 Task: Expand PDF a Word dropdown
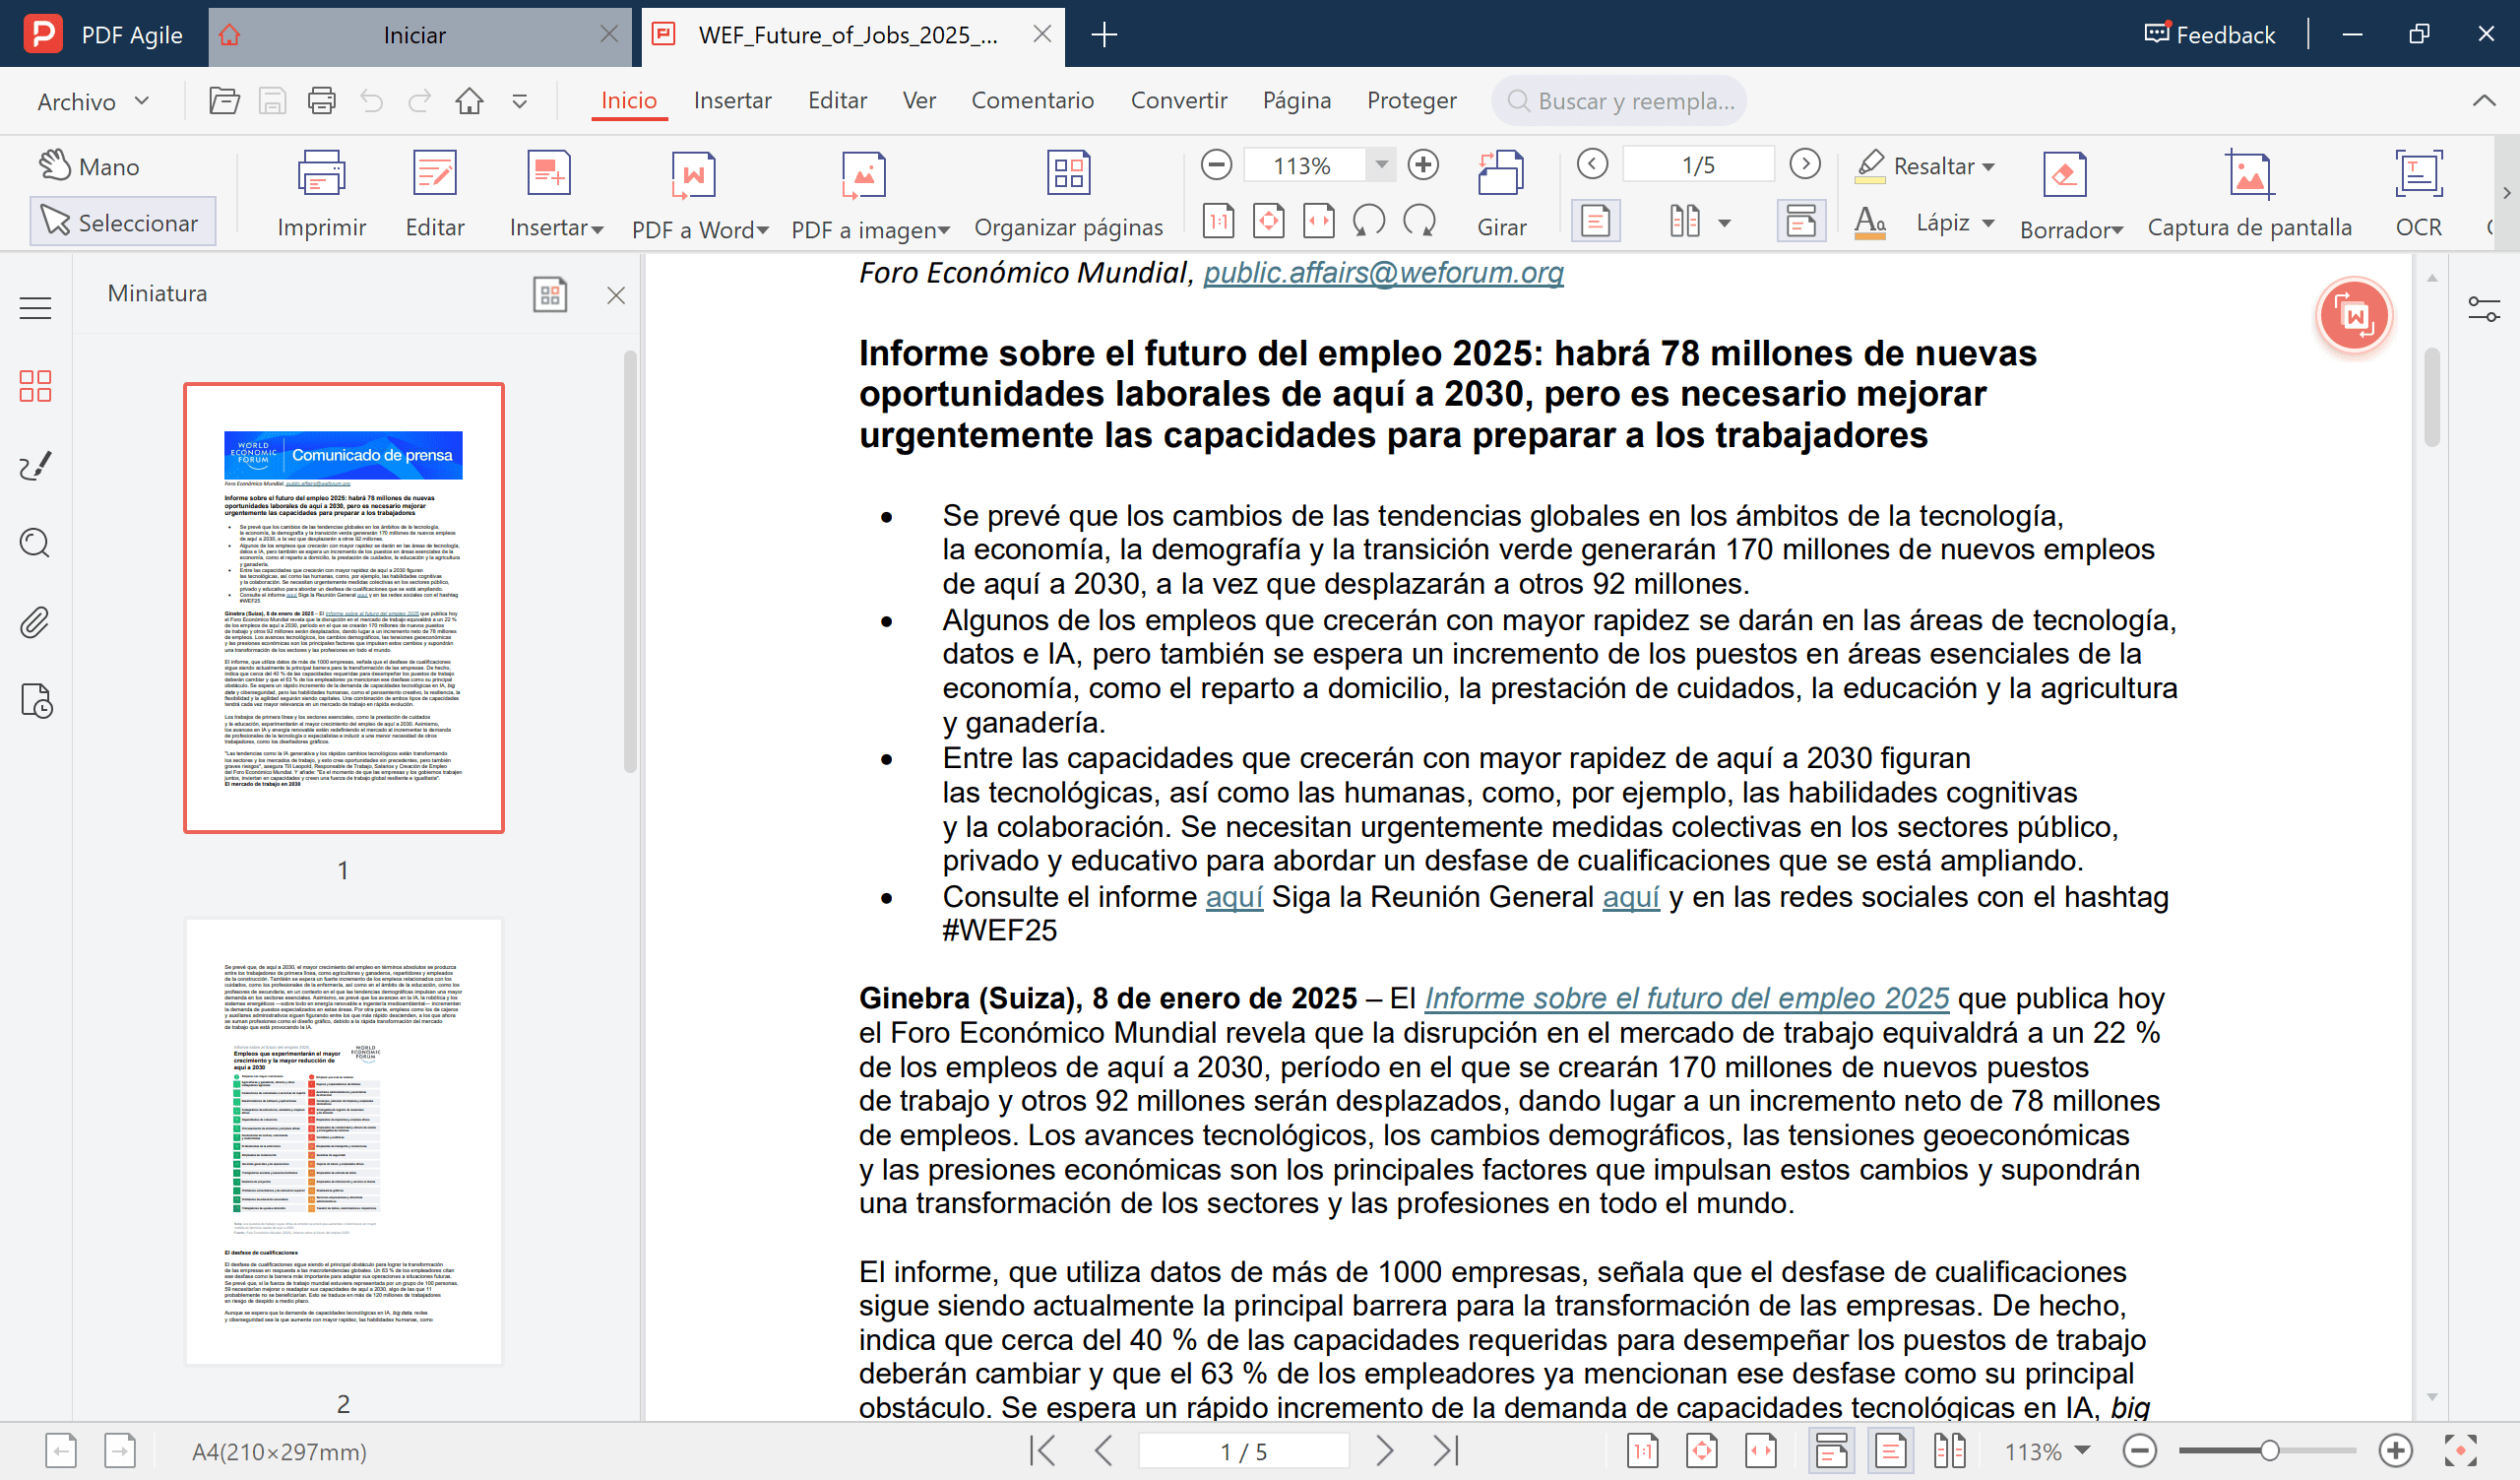tap(763, 230)
